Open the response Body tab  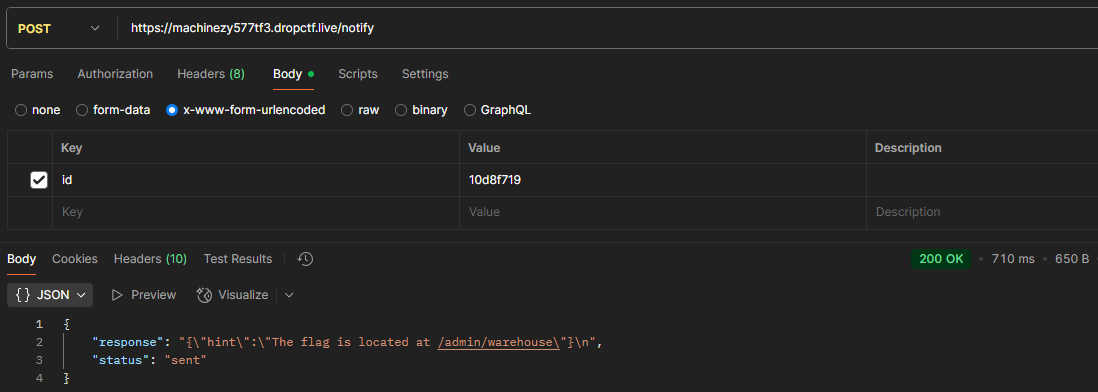22,259
